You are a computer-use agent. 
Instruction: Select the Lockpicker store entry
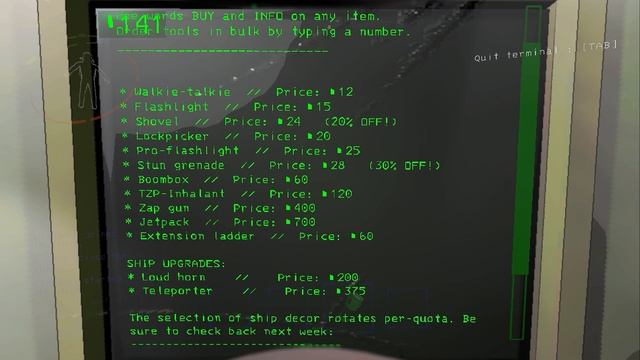click(226, 136)
